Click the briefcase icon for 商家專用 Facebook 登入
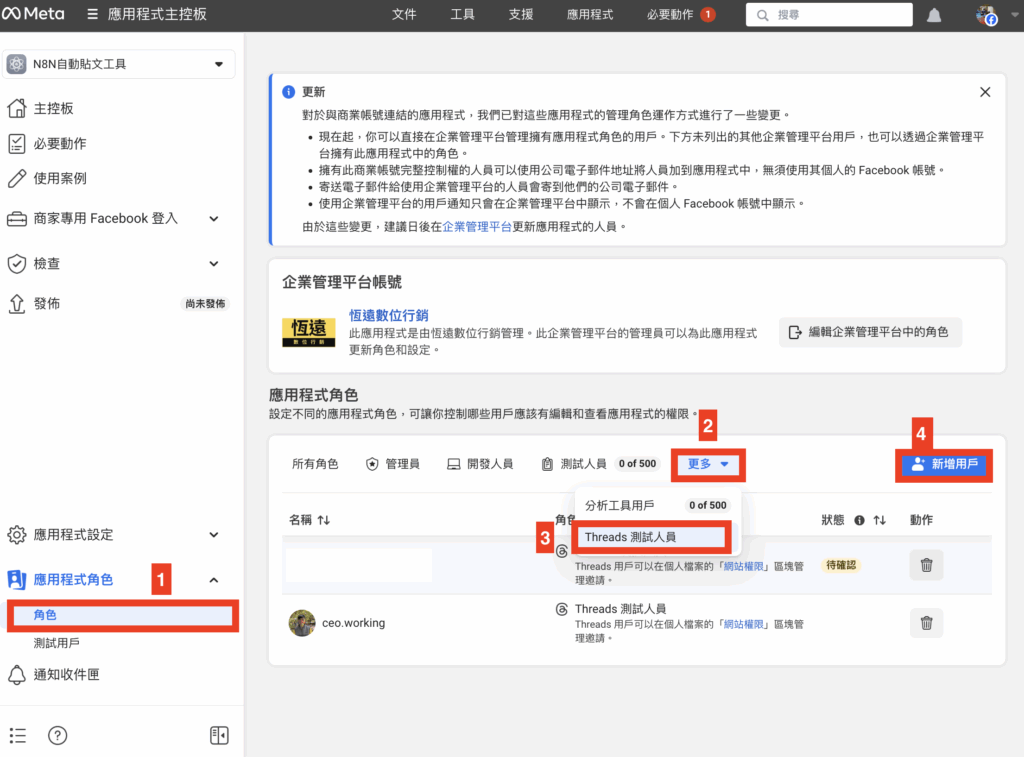The height and width of the screenshot is (757, 1024). pyautogui.click(x=16, y=219)
